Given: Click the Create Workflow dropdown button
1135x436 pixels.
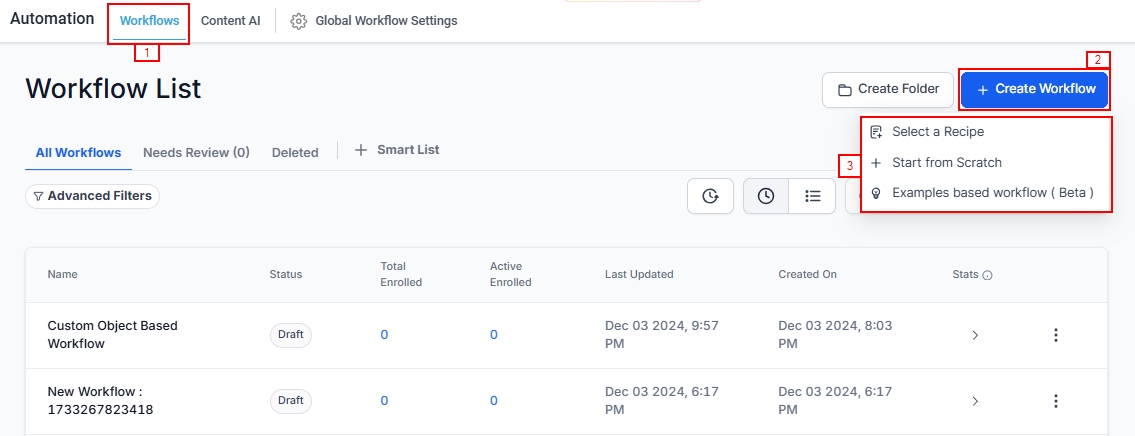Looking at the screenshot, I should click(1035, 89).
